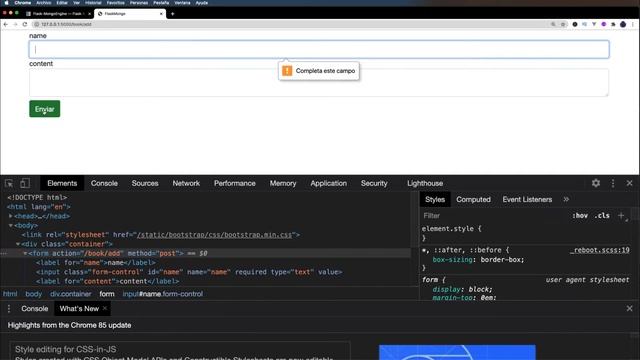Open the Chrome profile avatar

pos(623,24)
